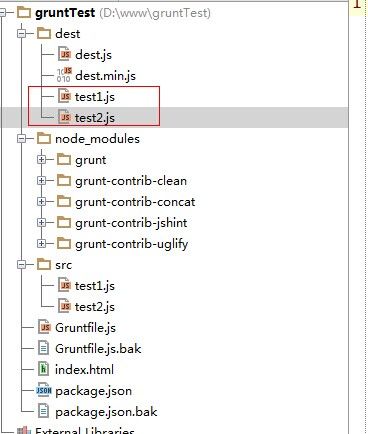The width and height of the screenshot is (368, 434).
Task: Select highlighted test2.js in dest
Action: [95, 118]
